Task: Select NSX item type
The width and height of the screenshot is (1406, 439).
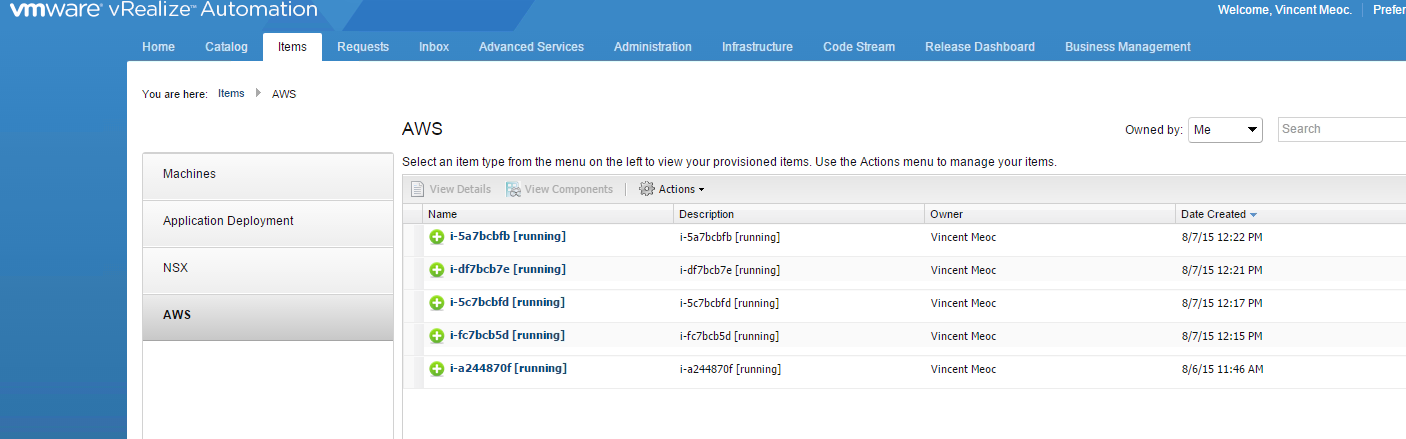Action: point(176,268)
